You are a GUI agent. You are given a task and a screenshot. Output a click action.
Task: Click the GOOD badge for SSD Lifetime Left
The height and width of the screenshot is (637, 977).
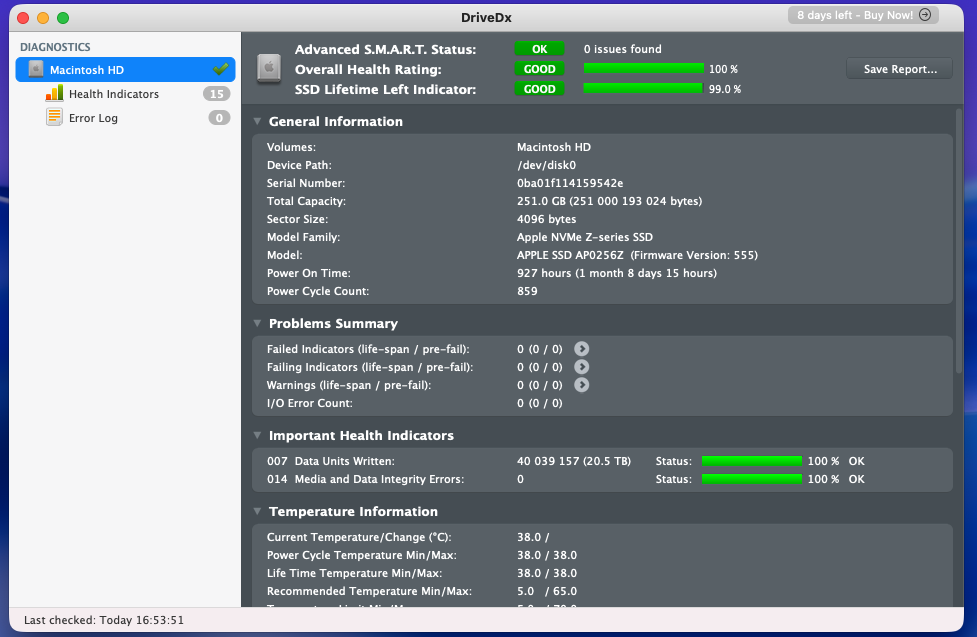click(539, 89)
